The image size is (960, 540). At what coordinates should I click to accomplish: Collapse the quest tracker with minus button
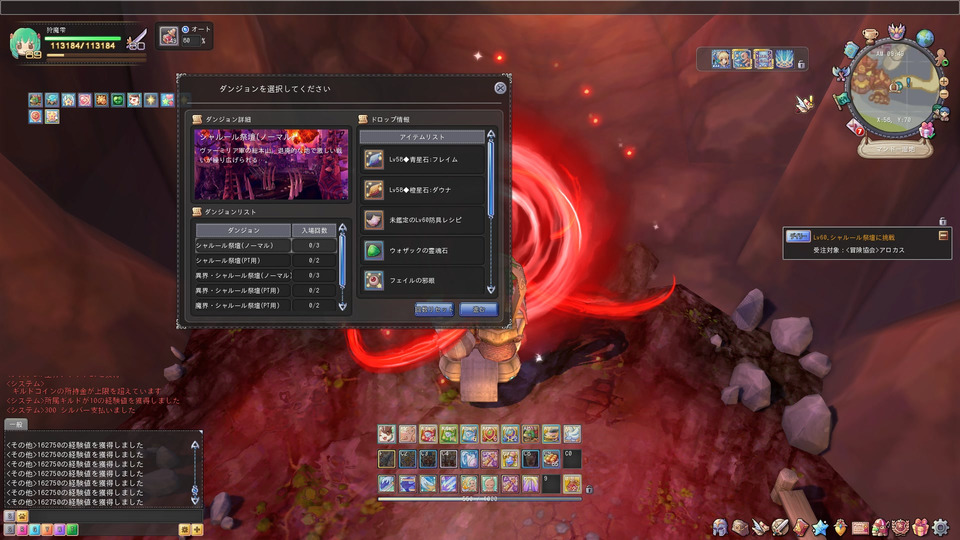[943, 235]
